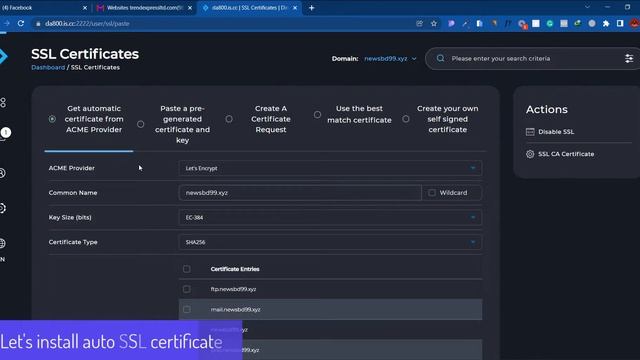Select the mail.newsbd99.xyz entry text
This screenshot has height=360, width=640.
236,309
